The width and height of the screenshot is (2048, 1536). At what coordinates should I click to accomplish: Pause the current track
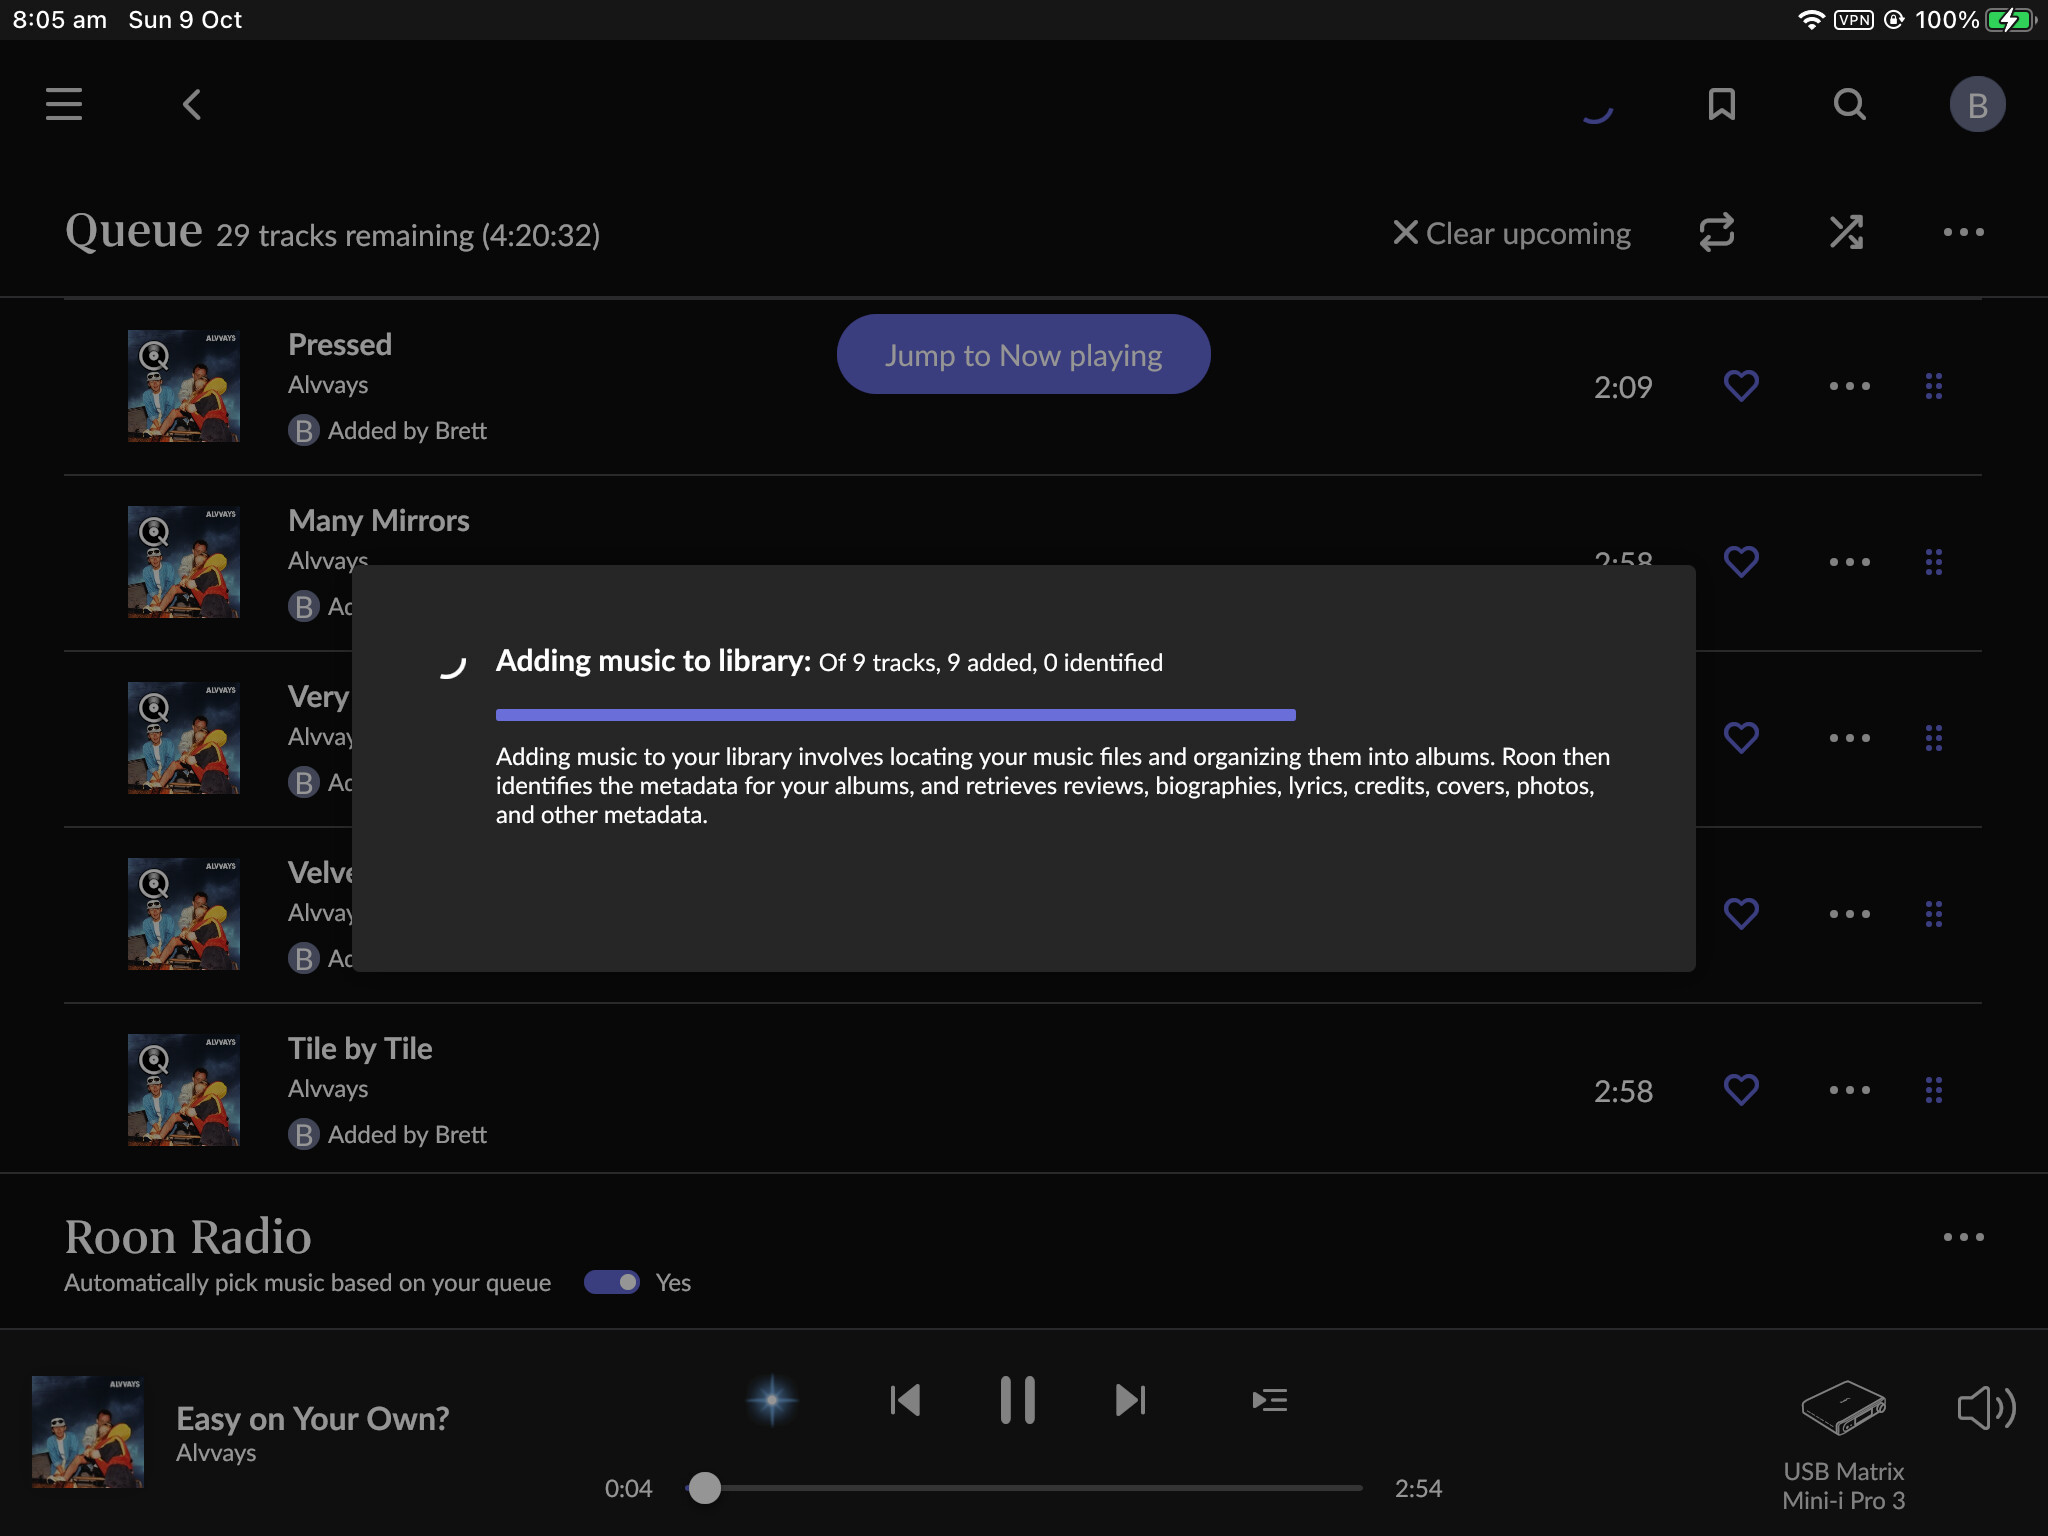point(1017,1400)
